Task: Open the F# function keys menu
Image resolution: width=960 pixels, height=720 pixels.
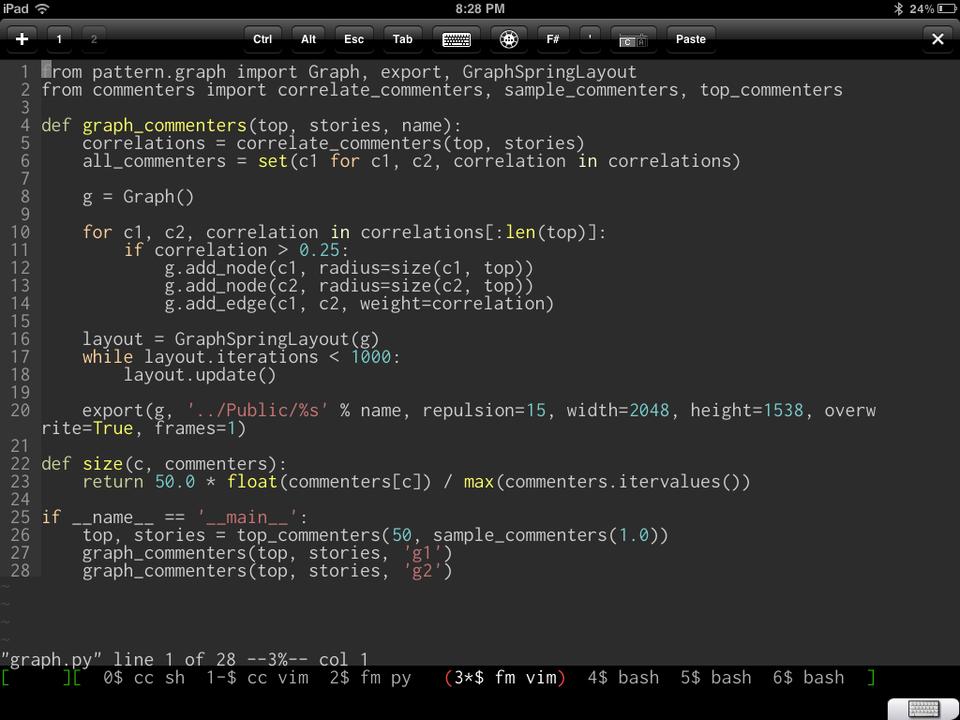Action: (x=552, y=39)
